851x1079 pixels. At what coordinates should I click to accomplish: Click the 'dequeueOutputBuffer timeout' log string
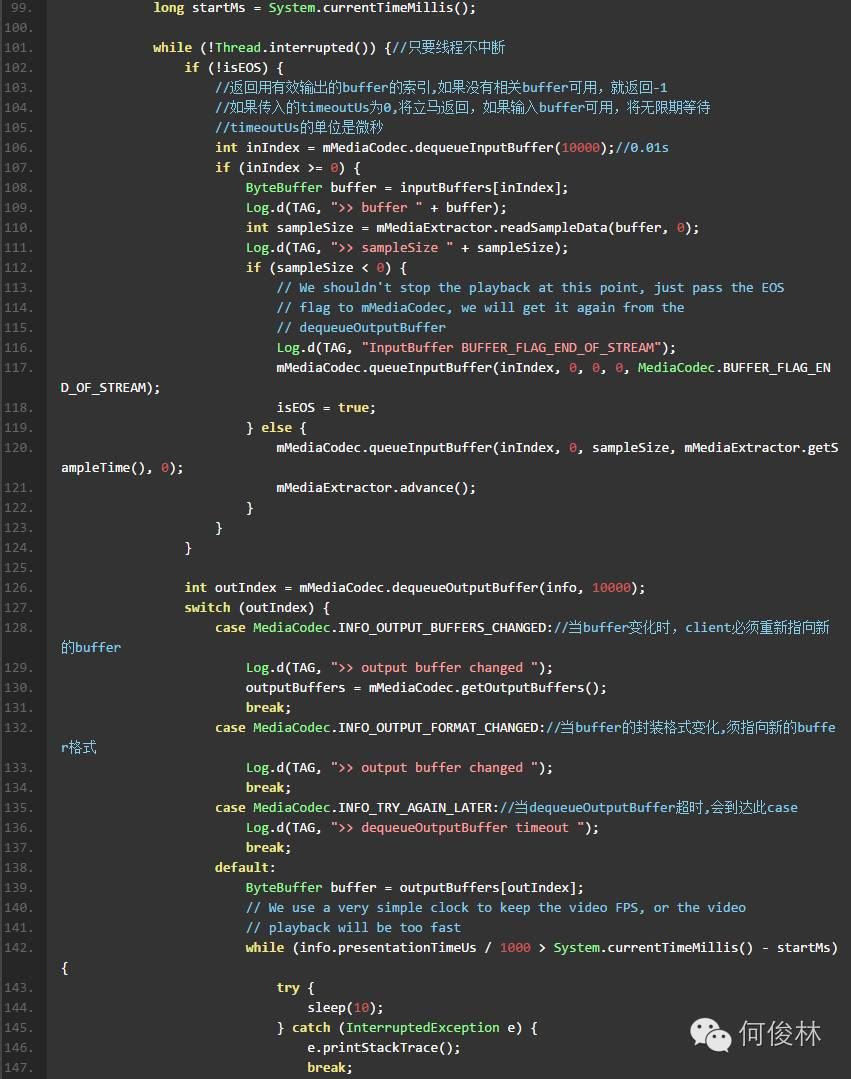pos(465,827)
